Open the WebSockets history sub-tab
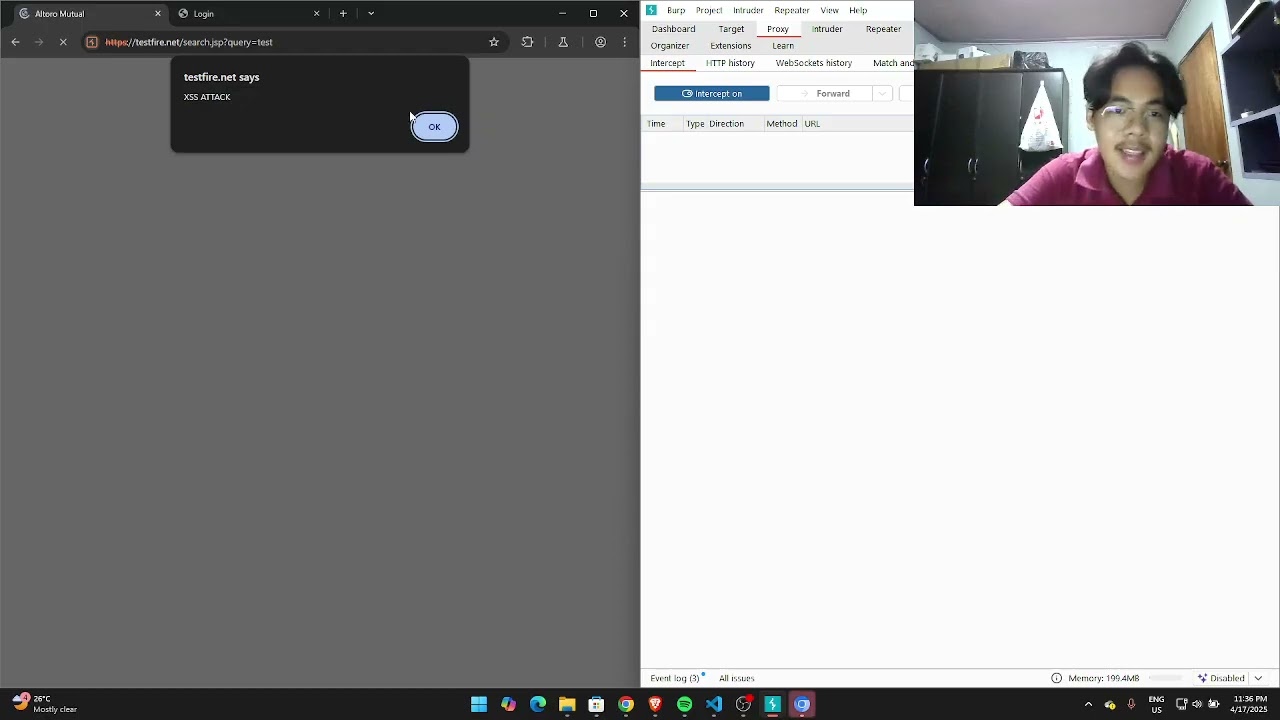Image resolution: width=1280 pixels, height=720 pixels. pos(814,63)
